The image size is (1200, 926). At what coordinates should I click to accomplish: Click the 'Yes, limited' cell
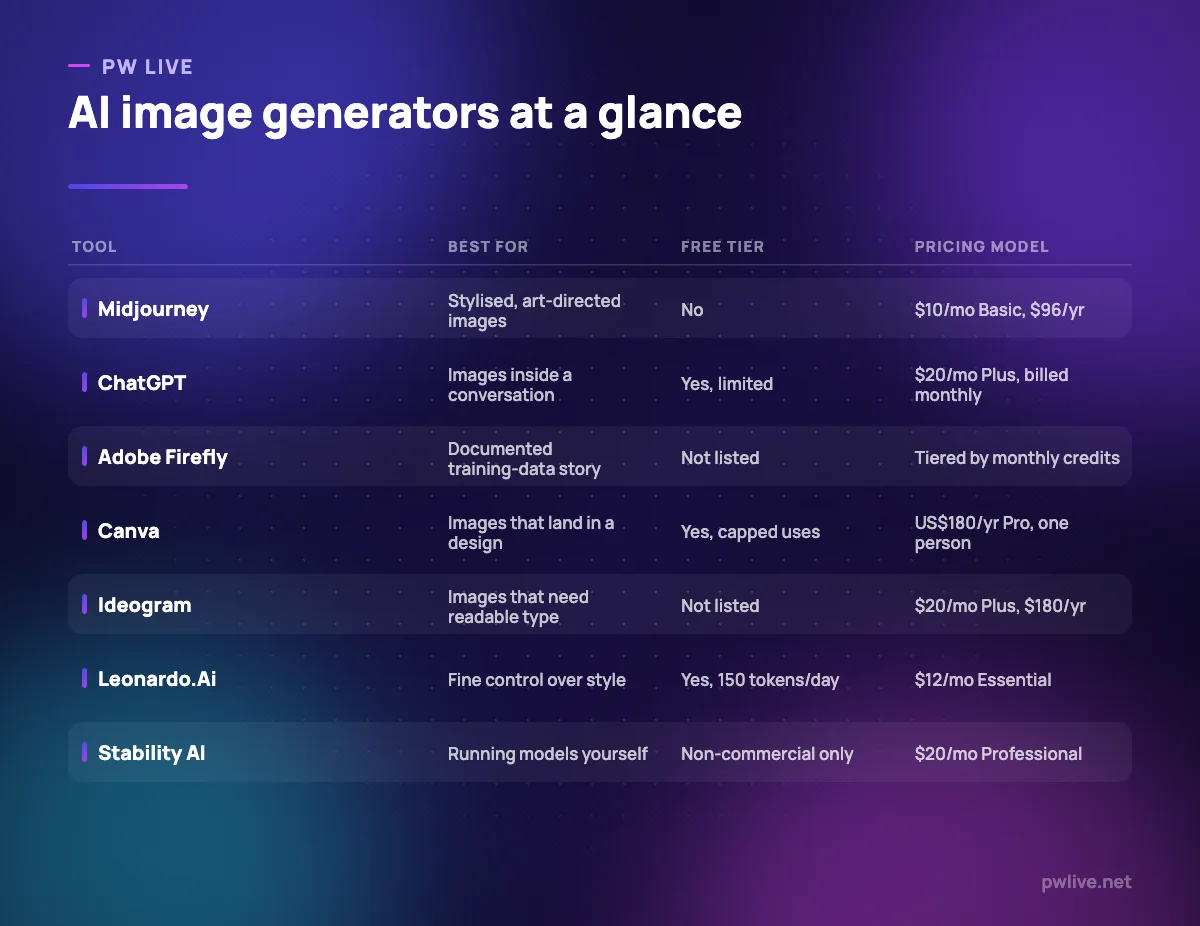click(x=727, y=384)
